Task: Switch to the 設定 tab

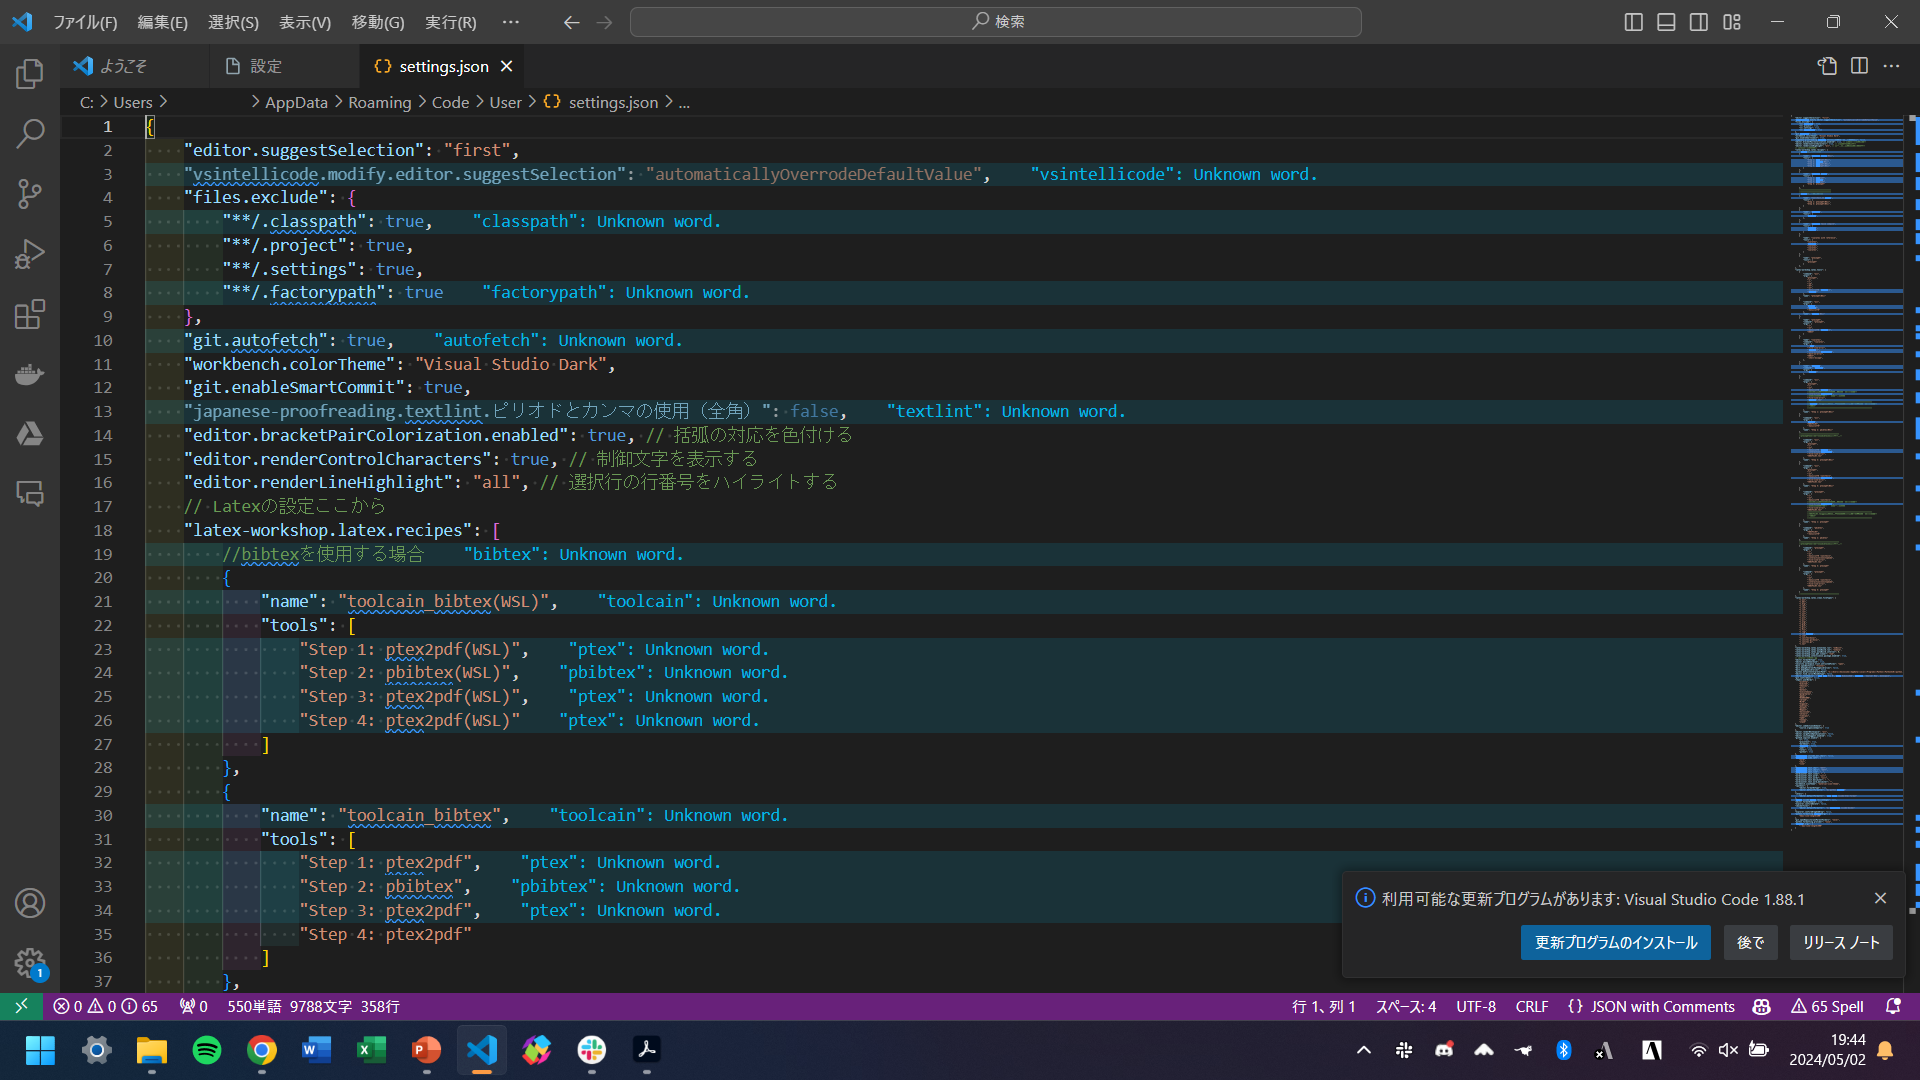Action: (x=265, y=66)
